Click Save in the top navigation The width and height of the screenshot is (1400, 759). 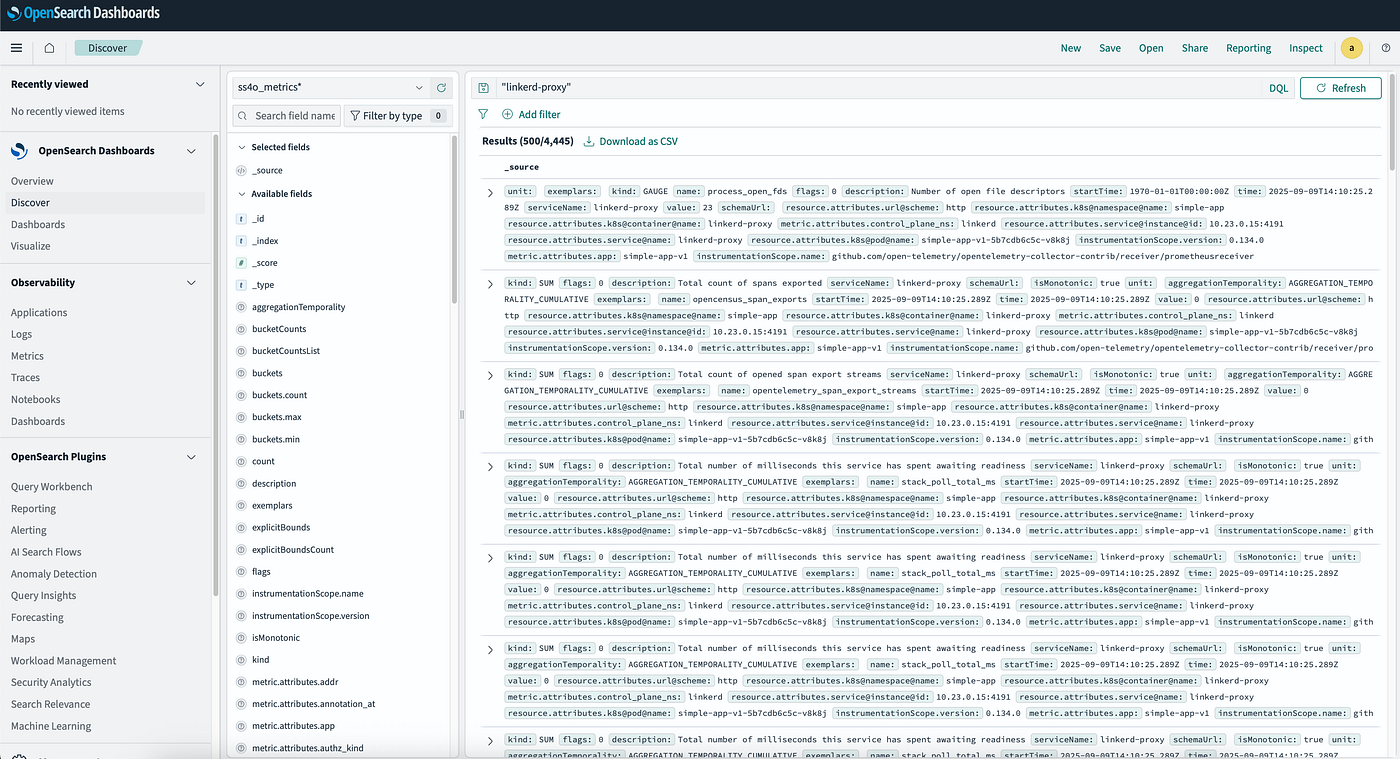1110,48
